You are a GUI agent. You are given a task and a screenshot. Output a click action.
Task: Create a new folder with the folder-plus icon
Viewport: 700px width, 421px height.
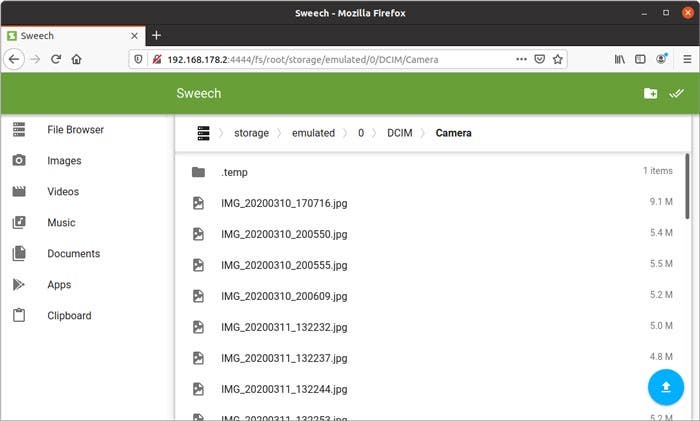pyautogui.click(x=650, y=93)
